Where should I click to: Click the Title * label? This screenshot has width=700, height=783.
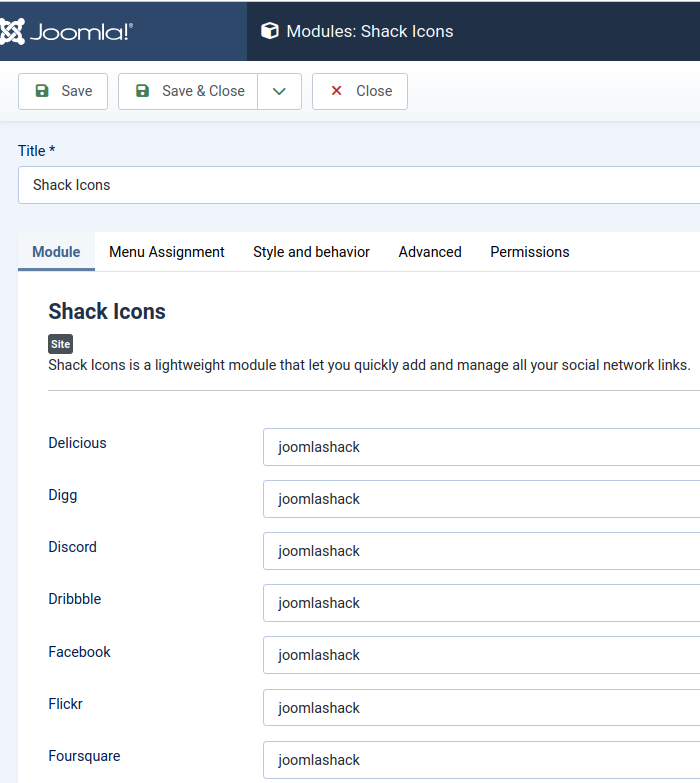[x=36, y=150]
